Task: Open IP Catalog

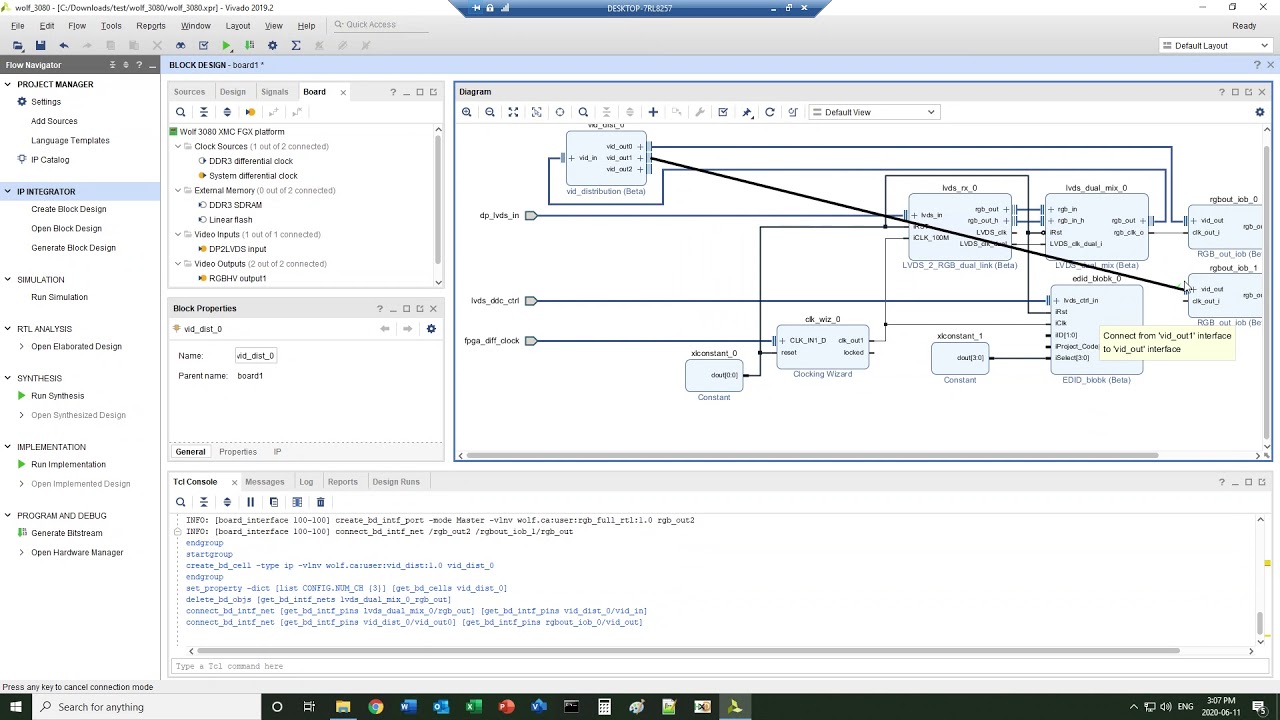Action: point(50,160)
